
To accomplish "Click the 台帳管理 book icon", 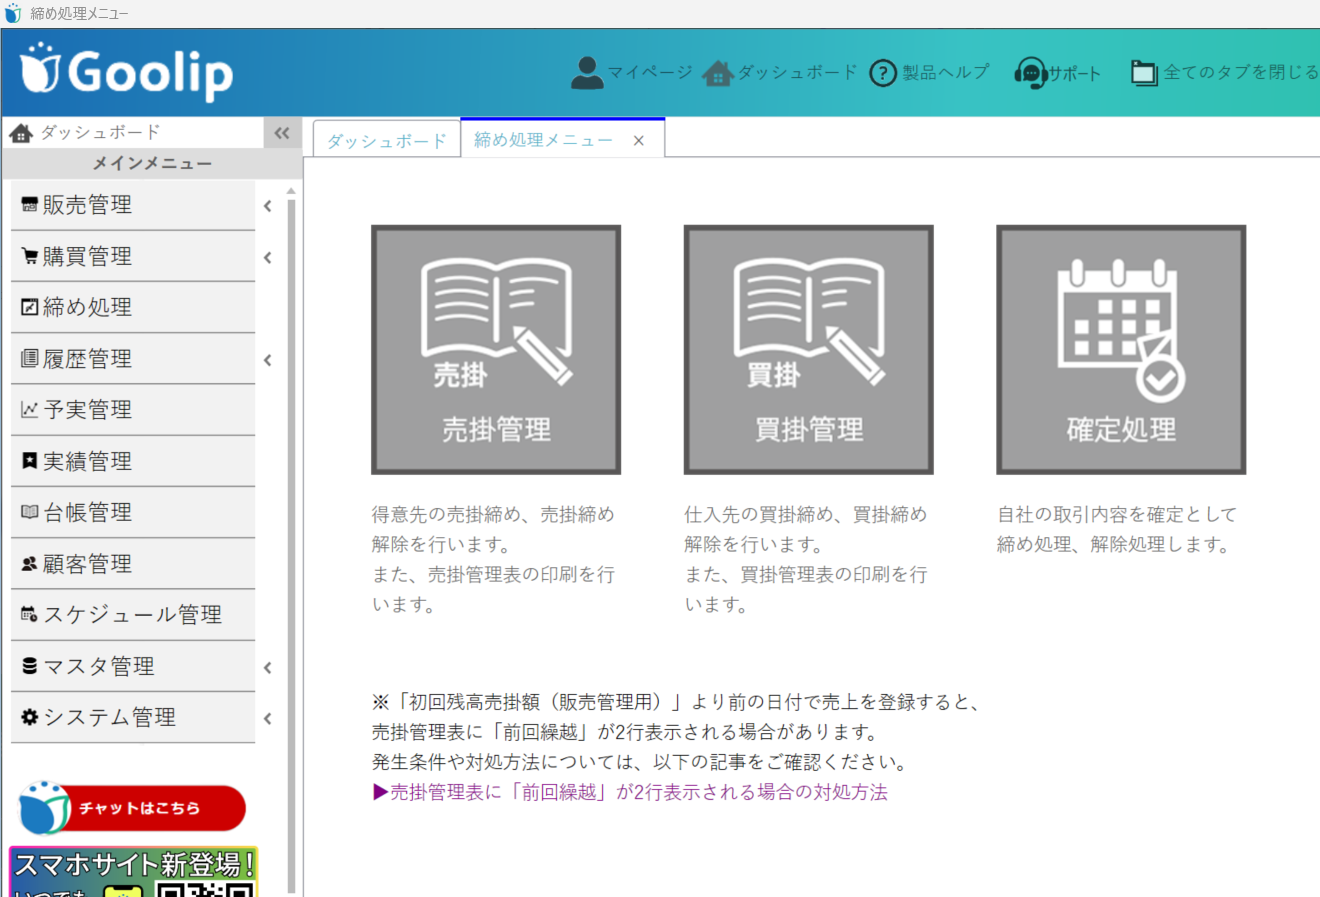I will pos(30,512).
